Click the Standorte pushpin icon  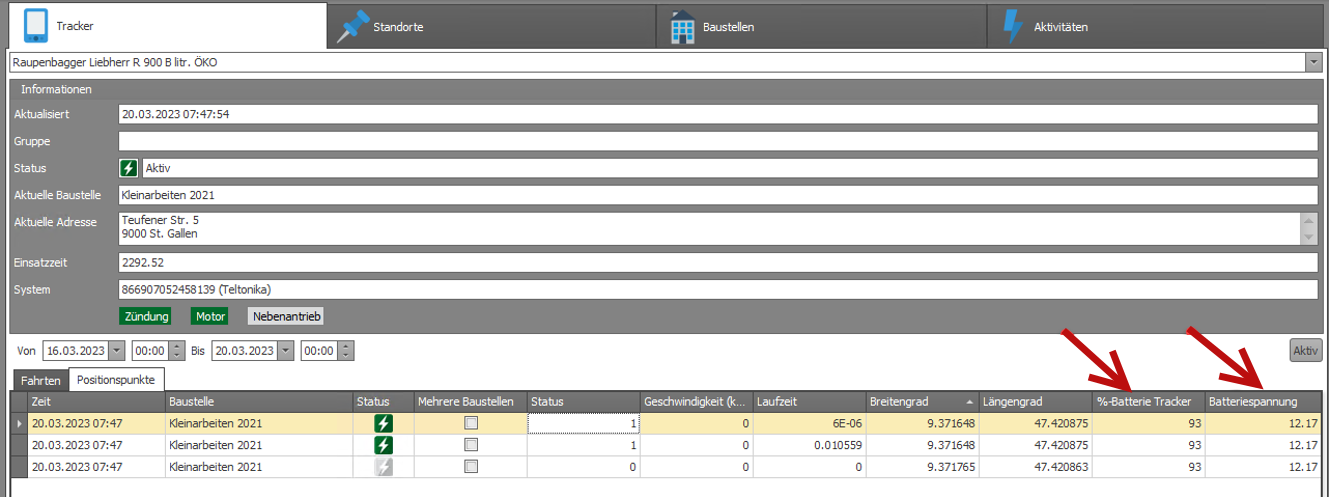(354, 26)
